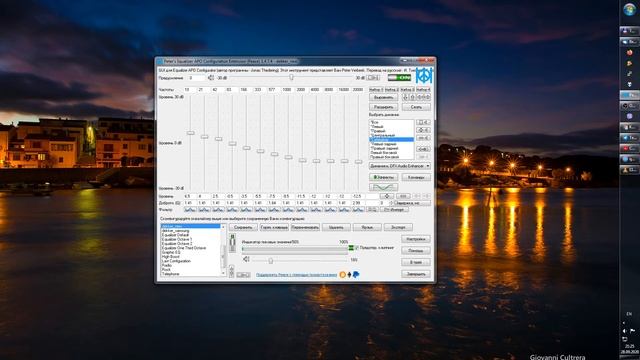
Task: Set the filter type icon for the 83 Hz band
Action: tap(232, 209)
